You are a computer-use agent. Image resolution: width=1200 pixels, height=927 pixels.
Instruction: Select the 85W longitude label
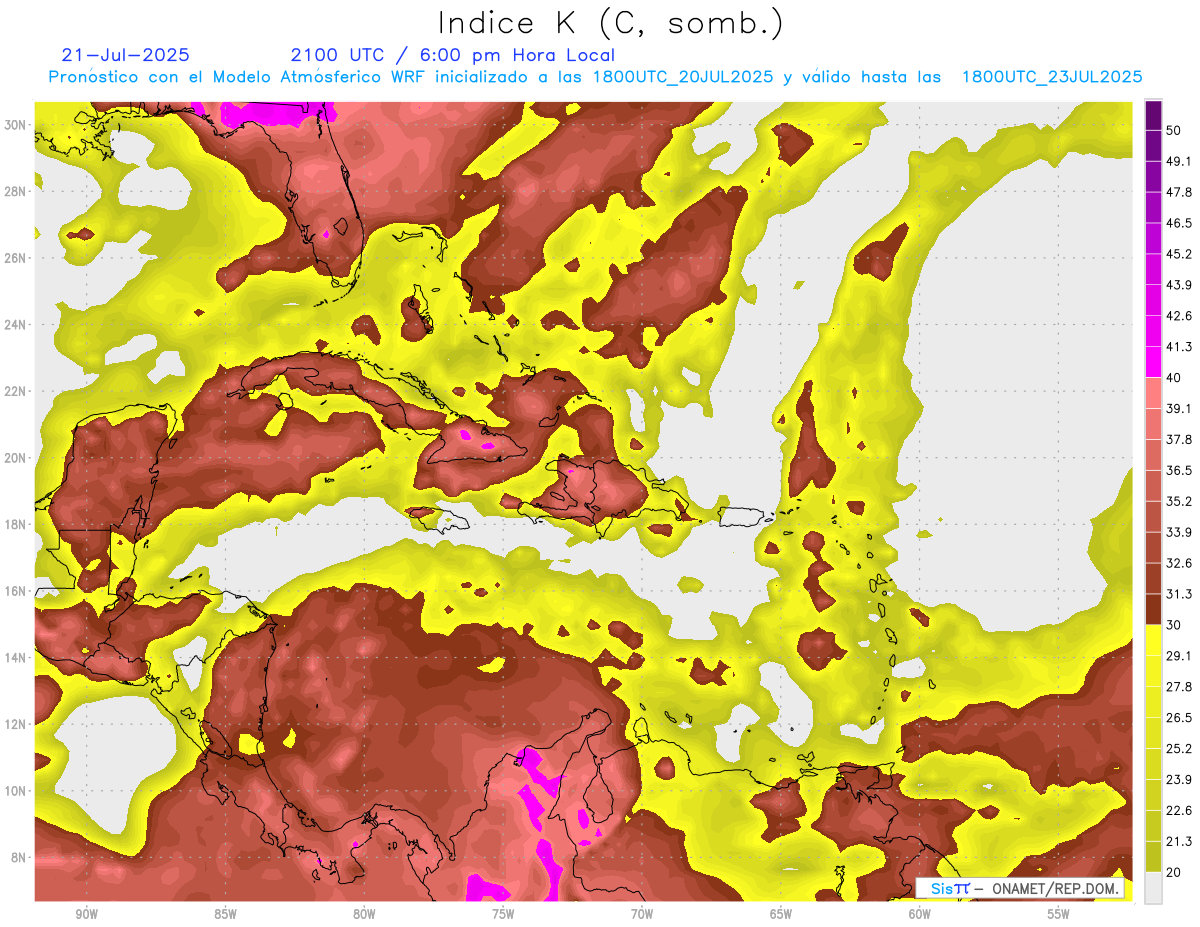(225, 914)
